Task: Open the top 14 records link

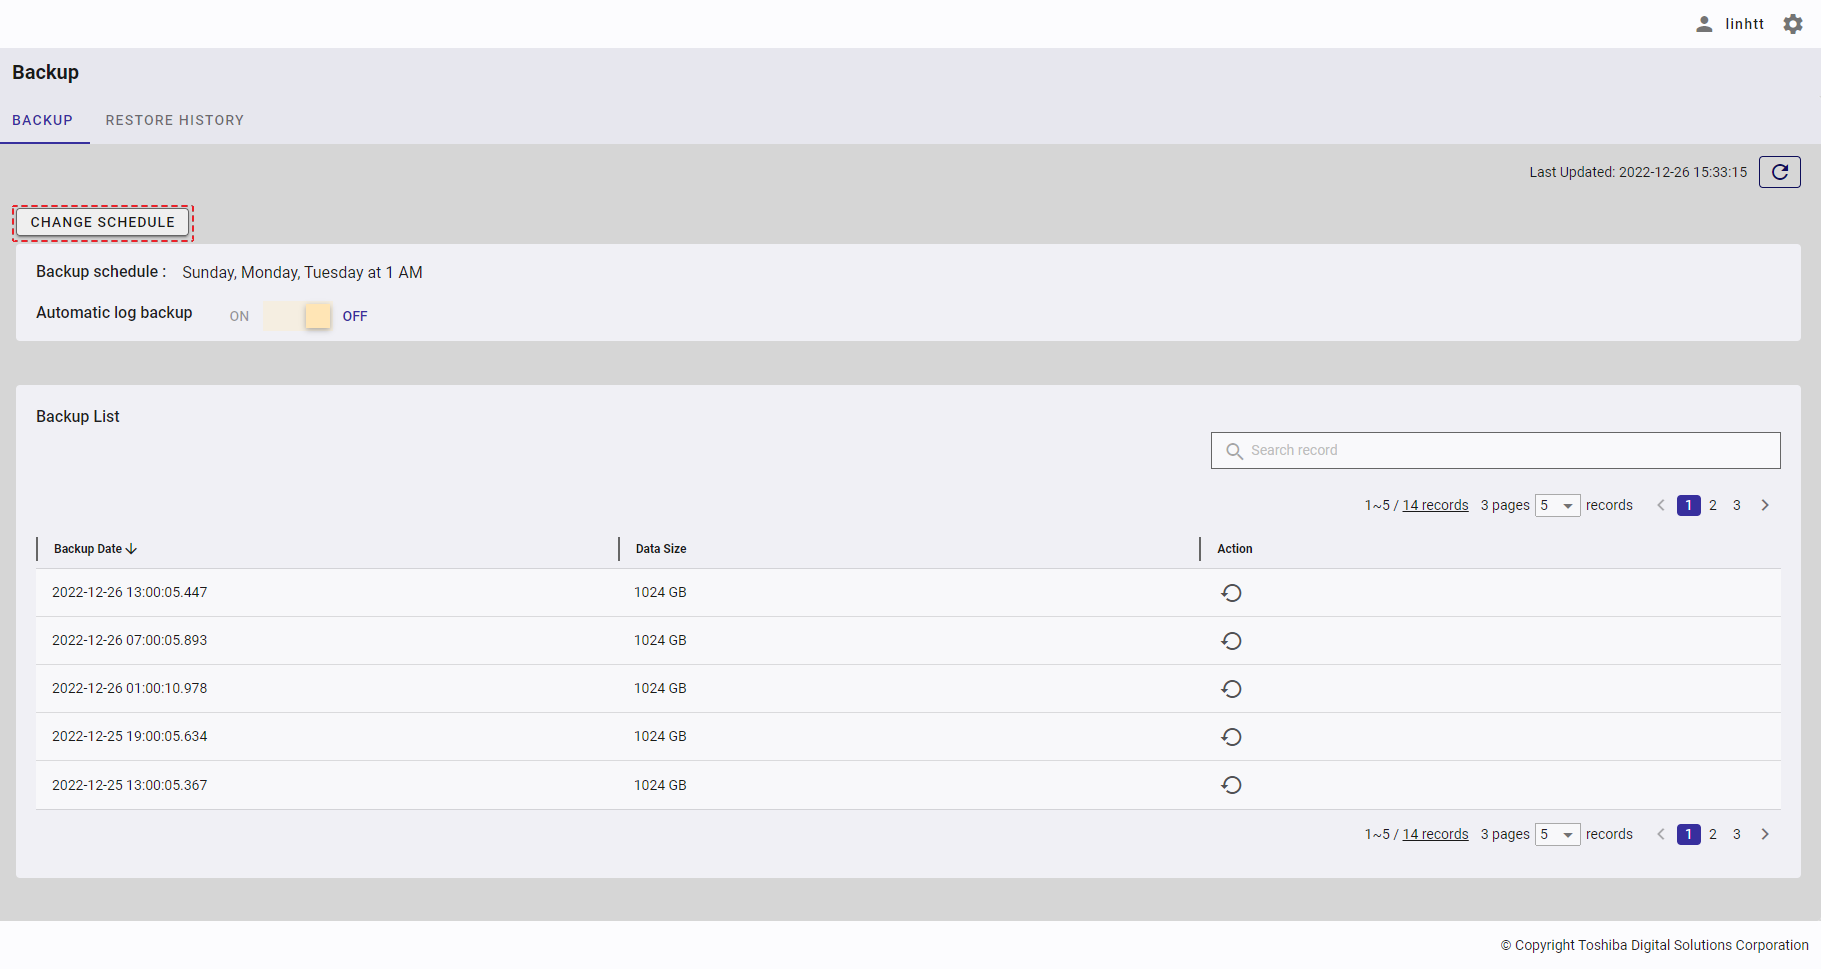Action: 1435,506
